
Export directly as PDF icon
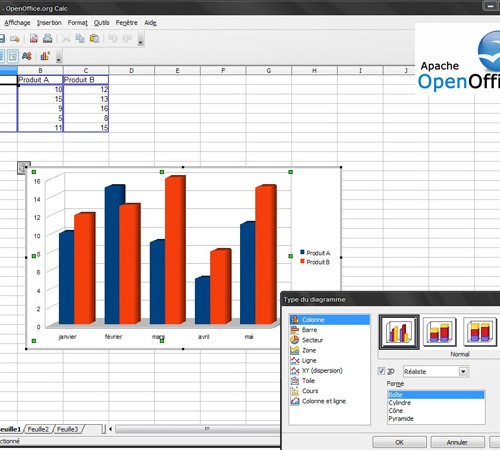pyautogui.click(x=33, y=38)
